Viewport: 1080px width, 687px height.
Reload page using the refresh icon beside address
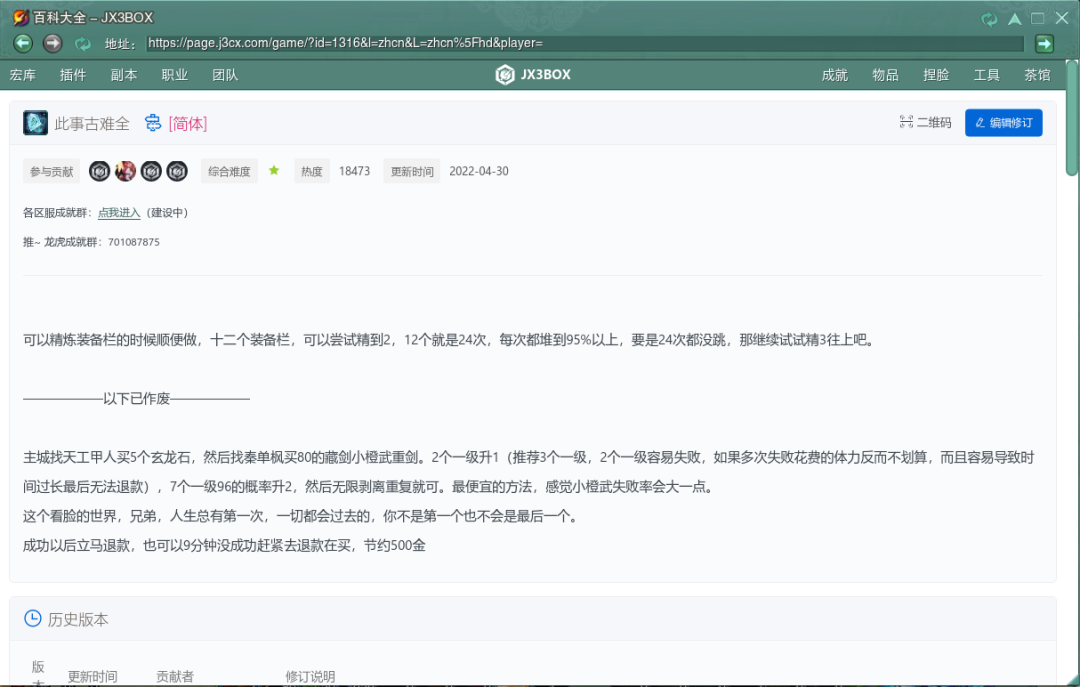tap(83, 44)
